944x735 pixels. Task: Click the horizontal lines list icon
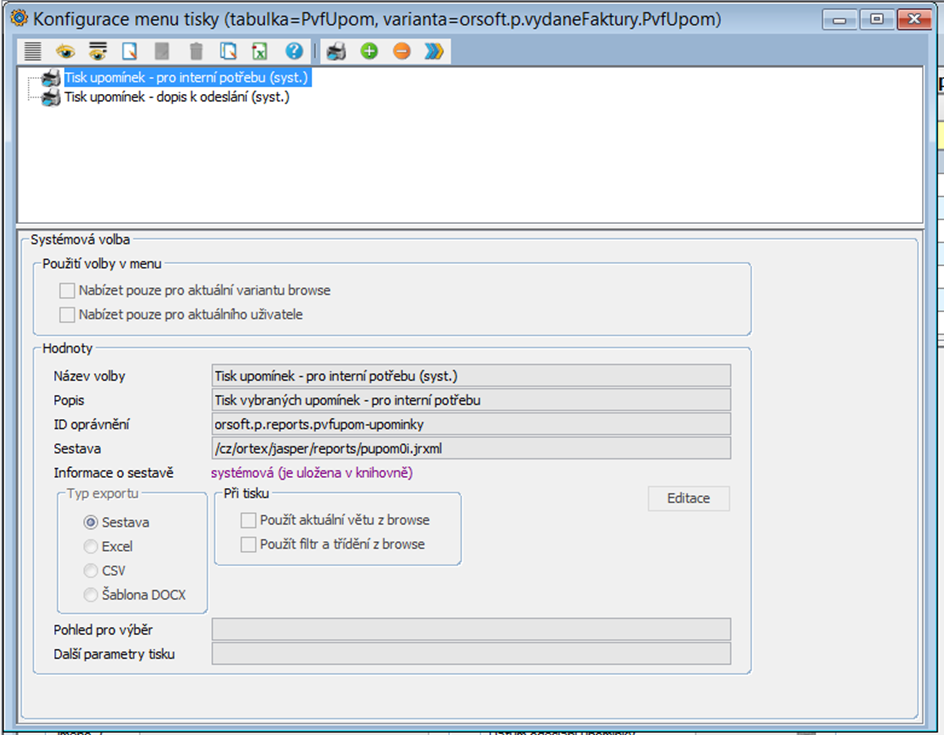pos(33,51)
